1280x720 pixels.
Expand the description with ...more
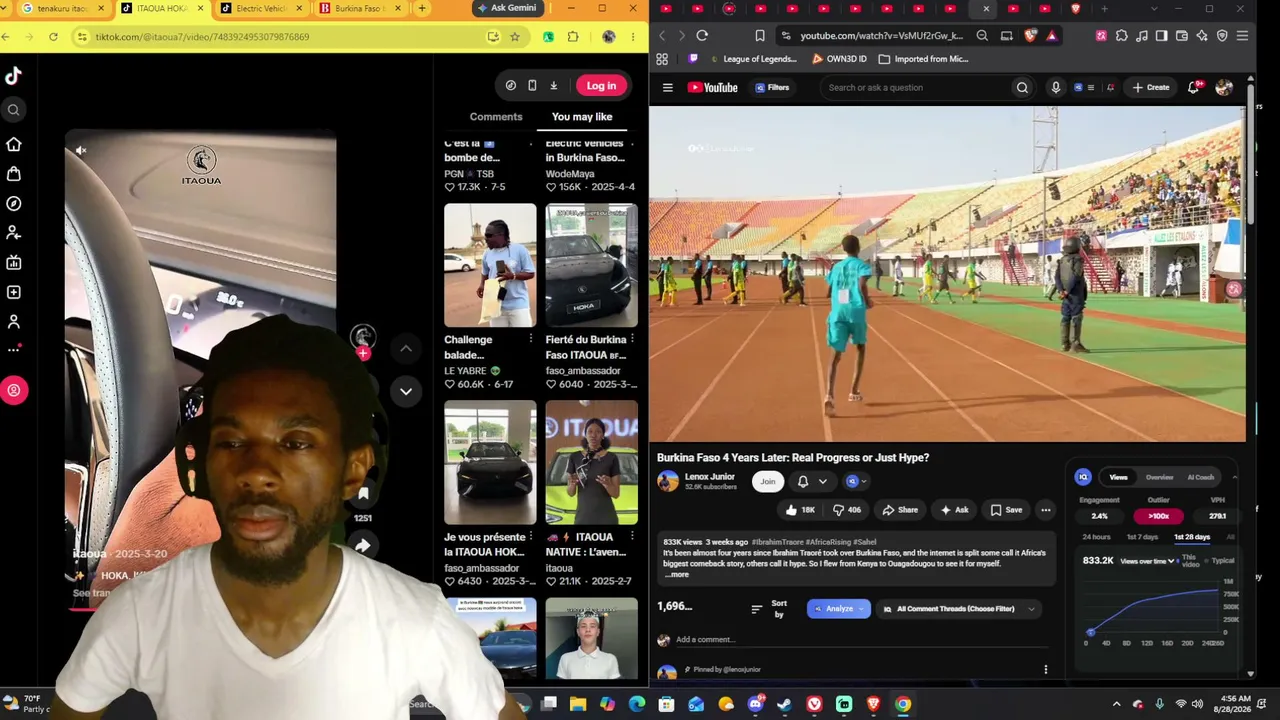[x=677, y=575]
